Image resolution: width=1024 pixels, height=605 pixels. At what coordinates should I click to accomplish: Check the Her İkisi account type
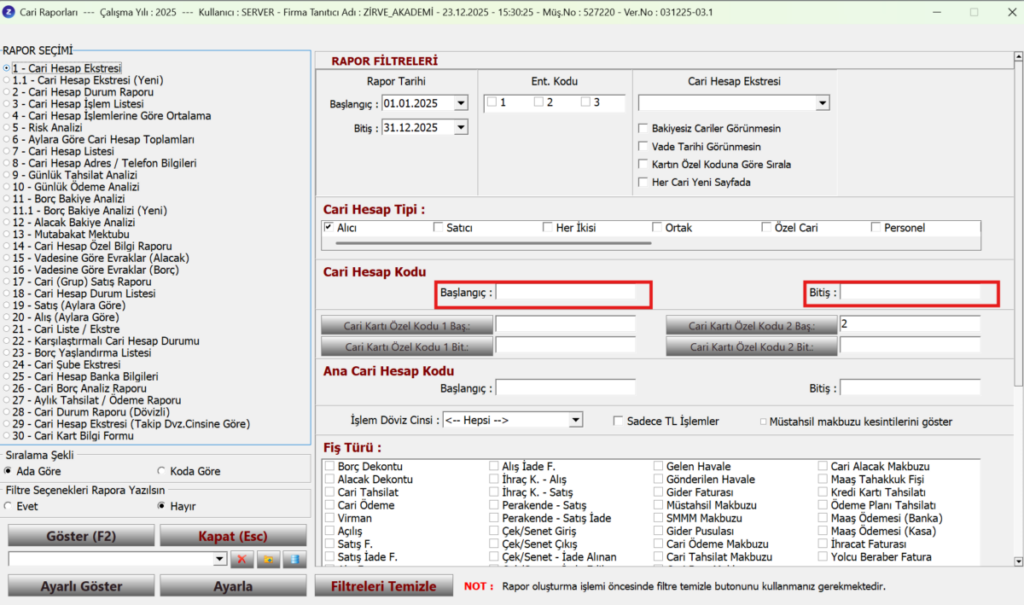(547, 227)
